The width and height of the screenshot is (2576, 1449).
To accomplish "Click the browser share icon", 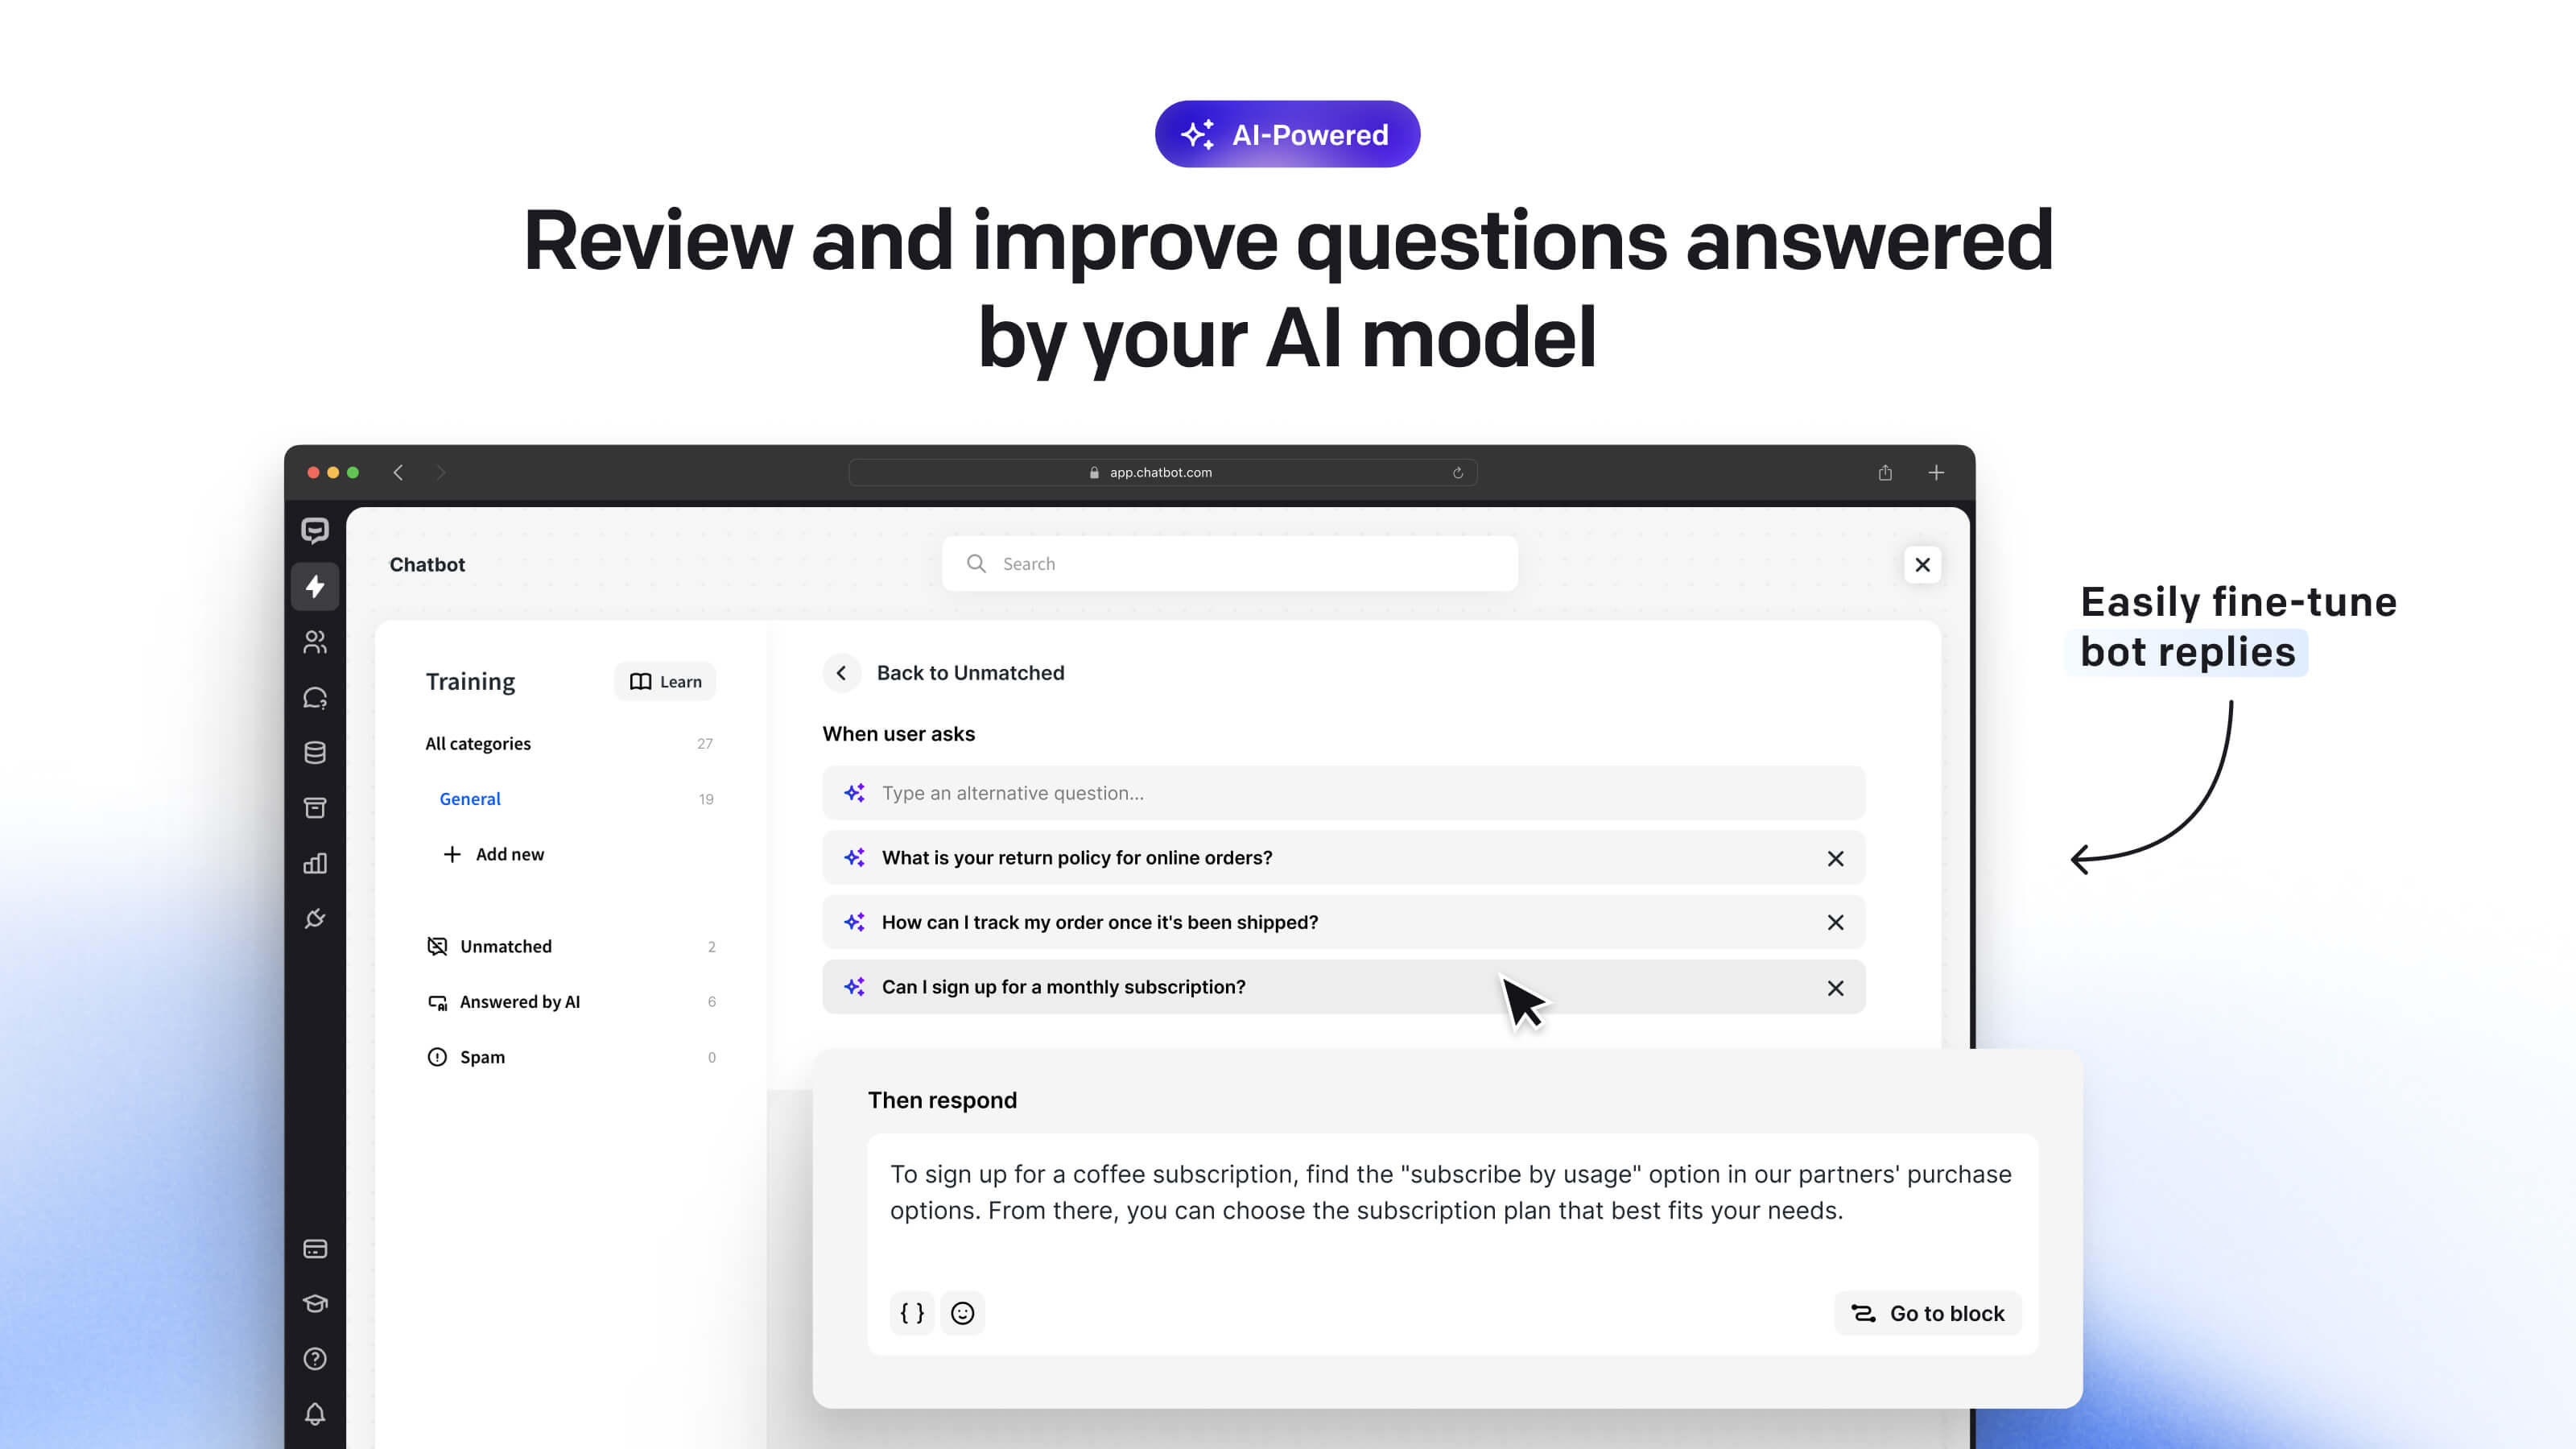I will pos(1885,472).
